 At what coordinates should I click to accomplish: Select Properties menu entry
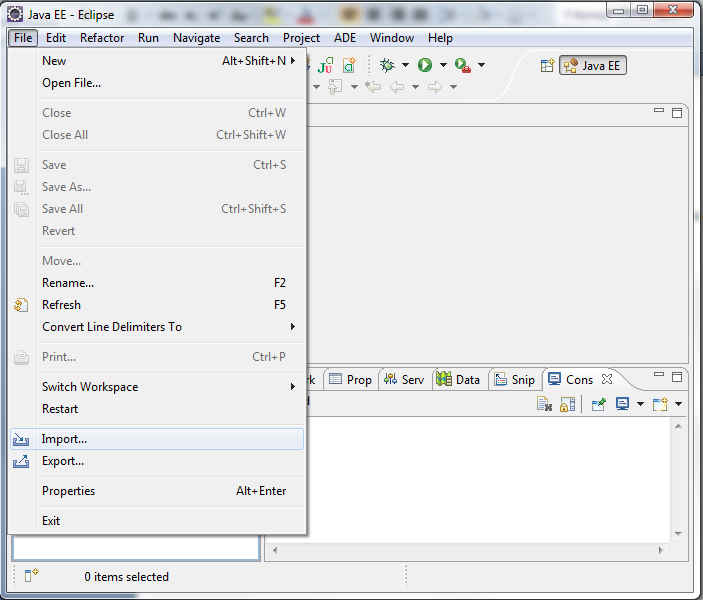(157, 491)
